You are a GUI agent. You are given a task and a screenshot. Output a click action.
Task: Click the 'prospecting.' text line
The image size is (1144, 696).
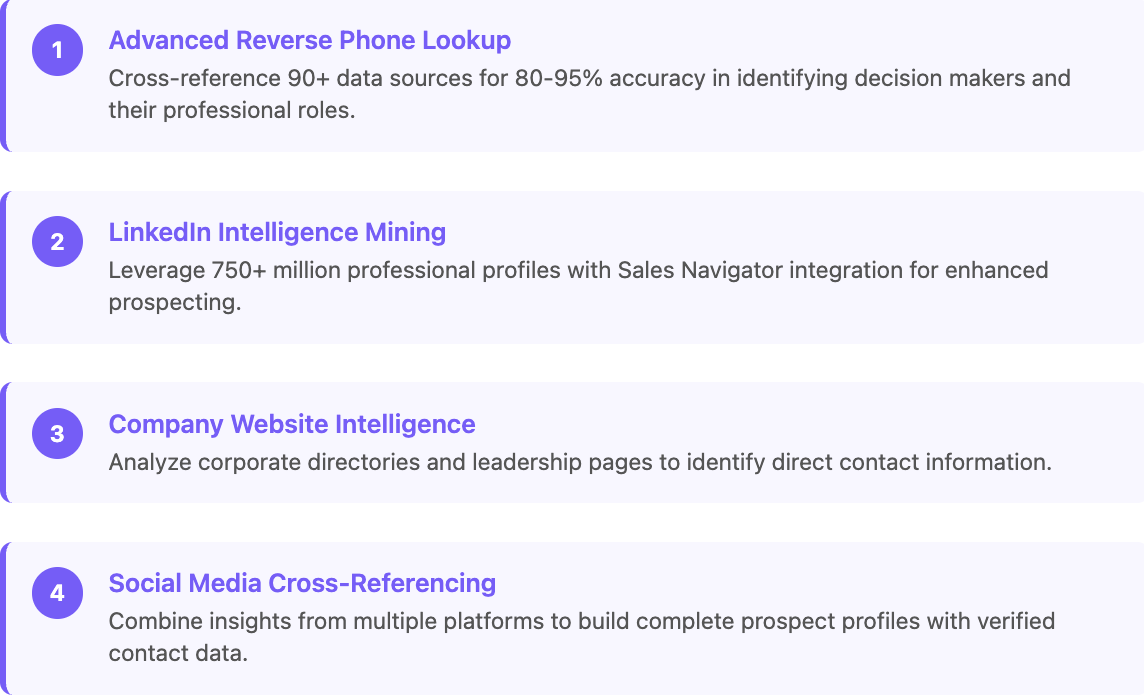coord(175,302)
